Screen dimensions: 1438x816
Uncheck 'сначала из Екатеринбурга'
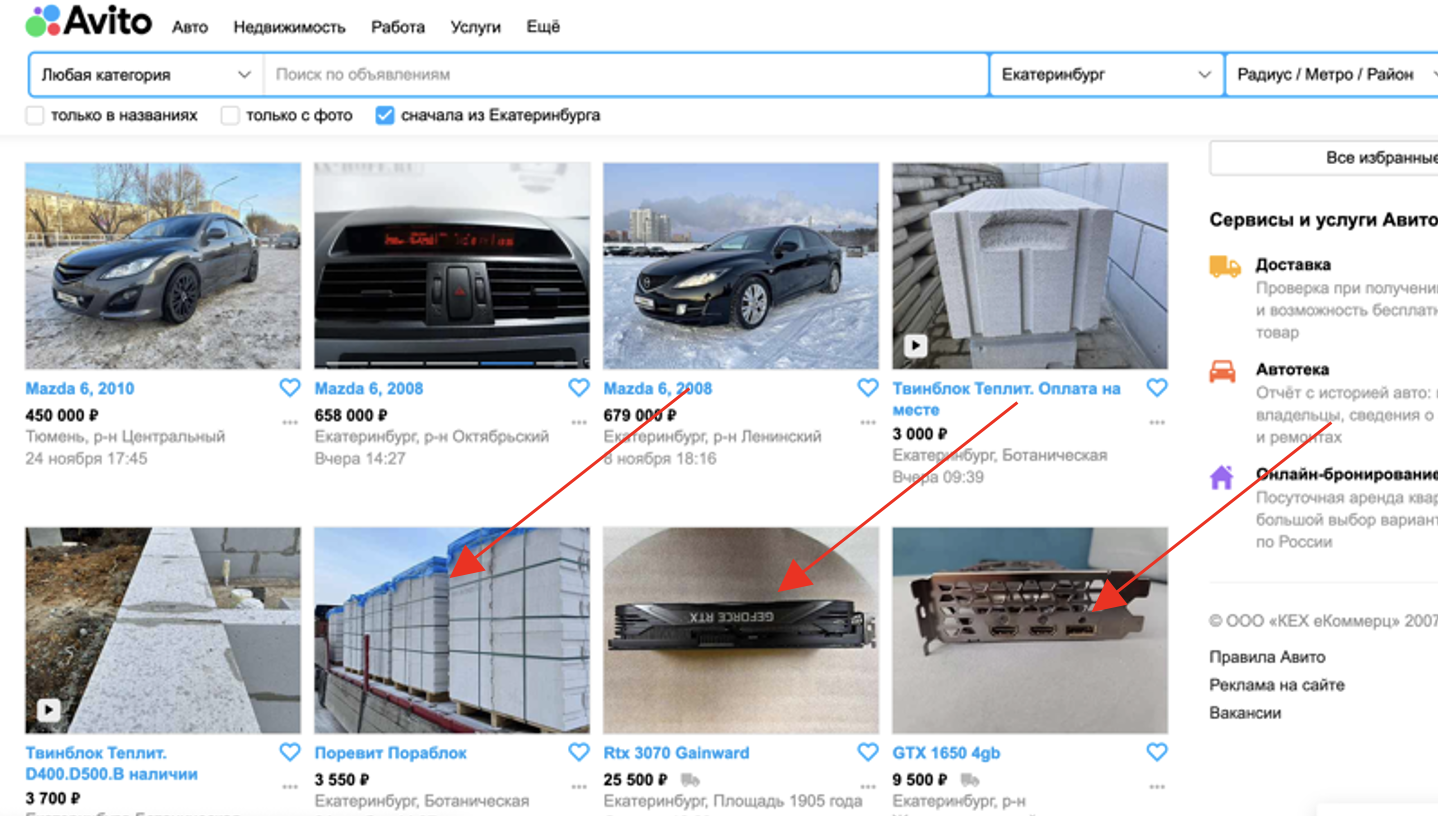(x=385, y=115)
